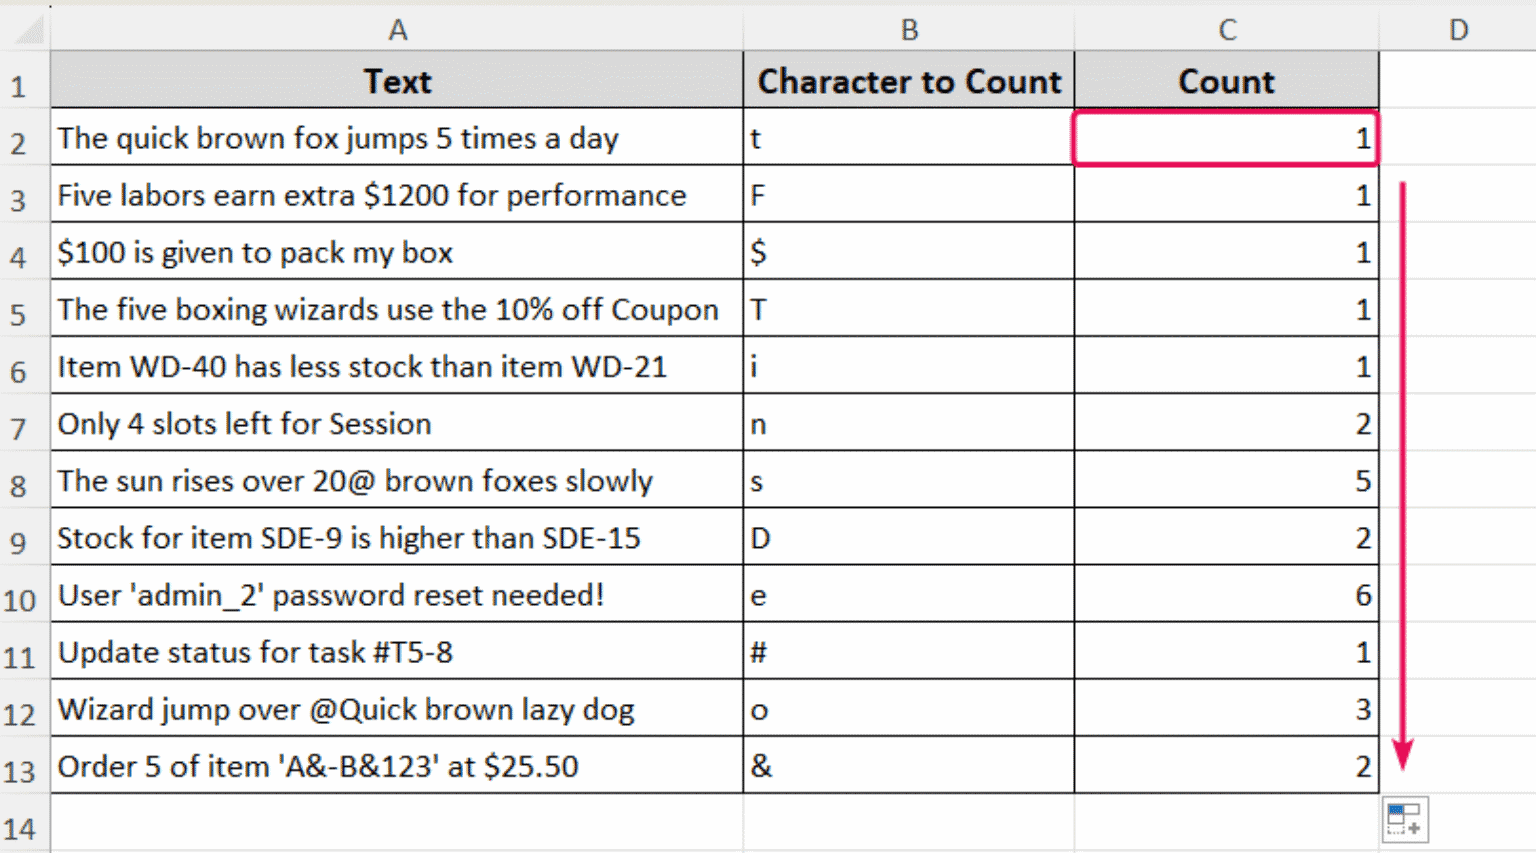Select the cell with count value 6
The height and width of the screenshot is (853, 1536).
[1226, 595]
